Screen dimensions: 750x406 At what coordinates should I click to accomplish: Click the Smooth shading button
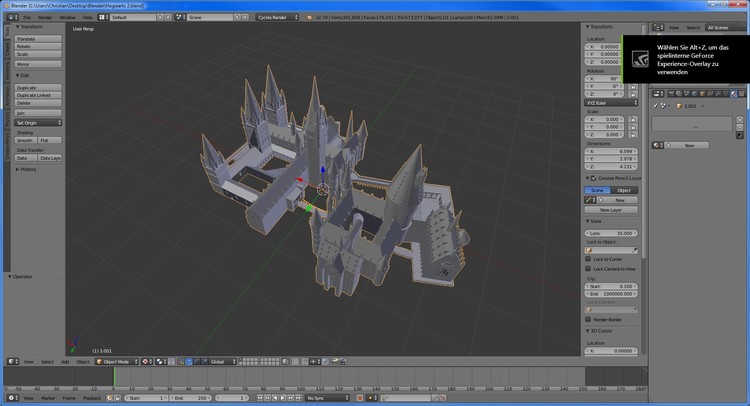pos(26,140)
